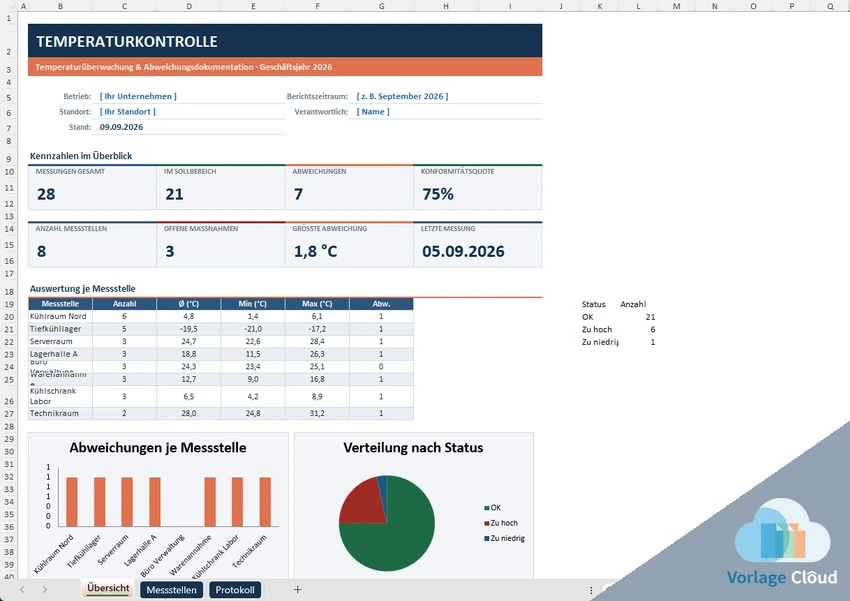Image resolution: width=850 pixels, height=601 pixels.
Task: Select the 'Tiefkühllager' cell in the table
Action: [x=60, y=329]
